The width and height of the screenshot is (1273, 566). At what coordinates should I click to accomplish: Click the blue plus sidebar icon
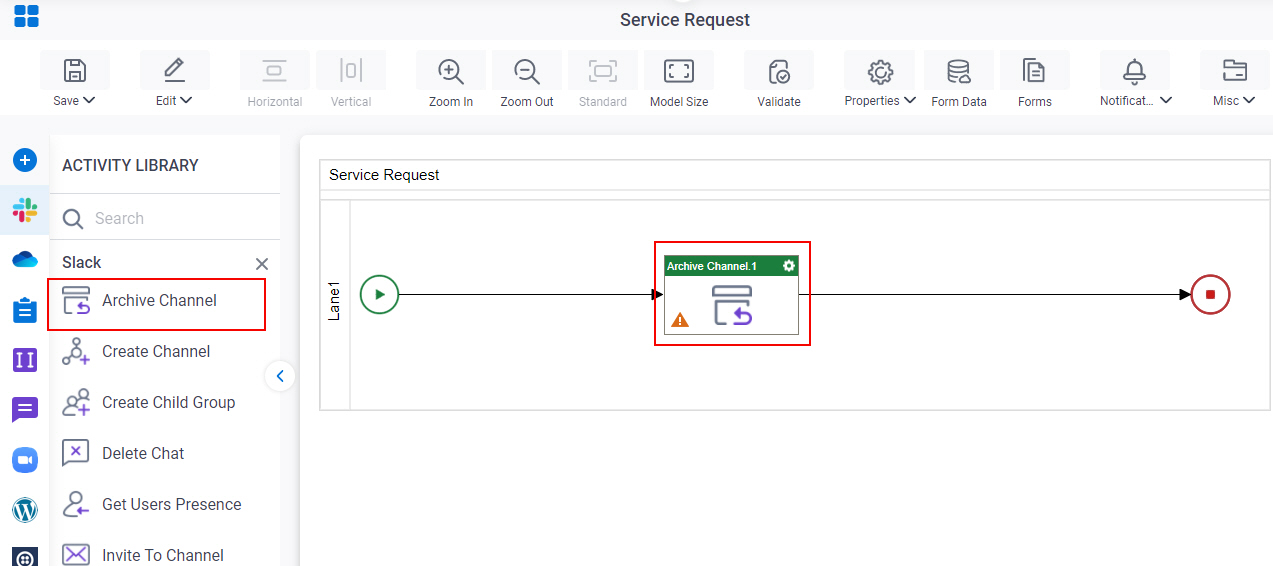(25, 160)
